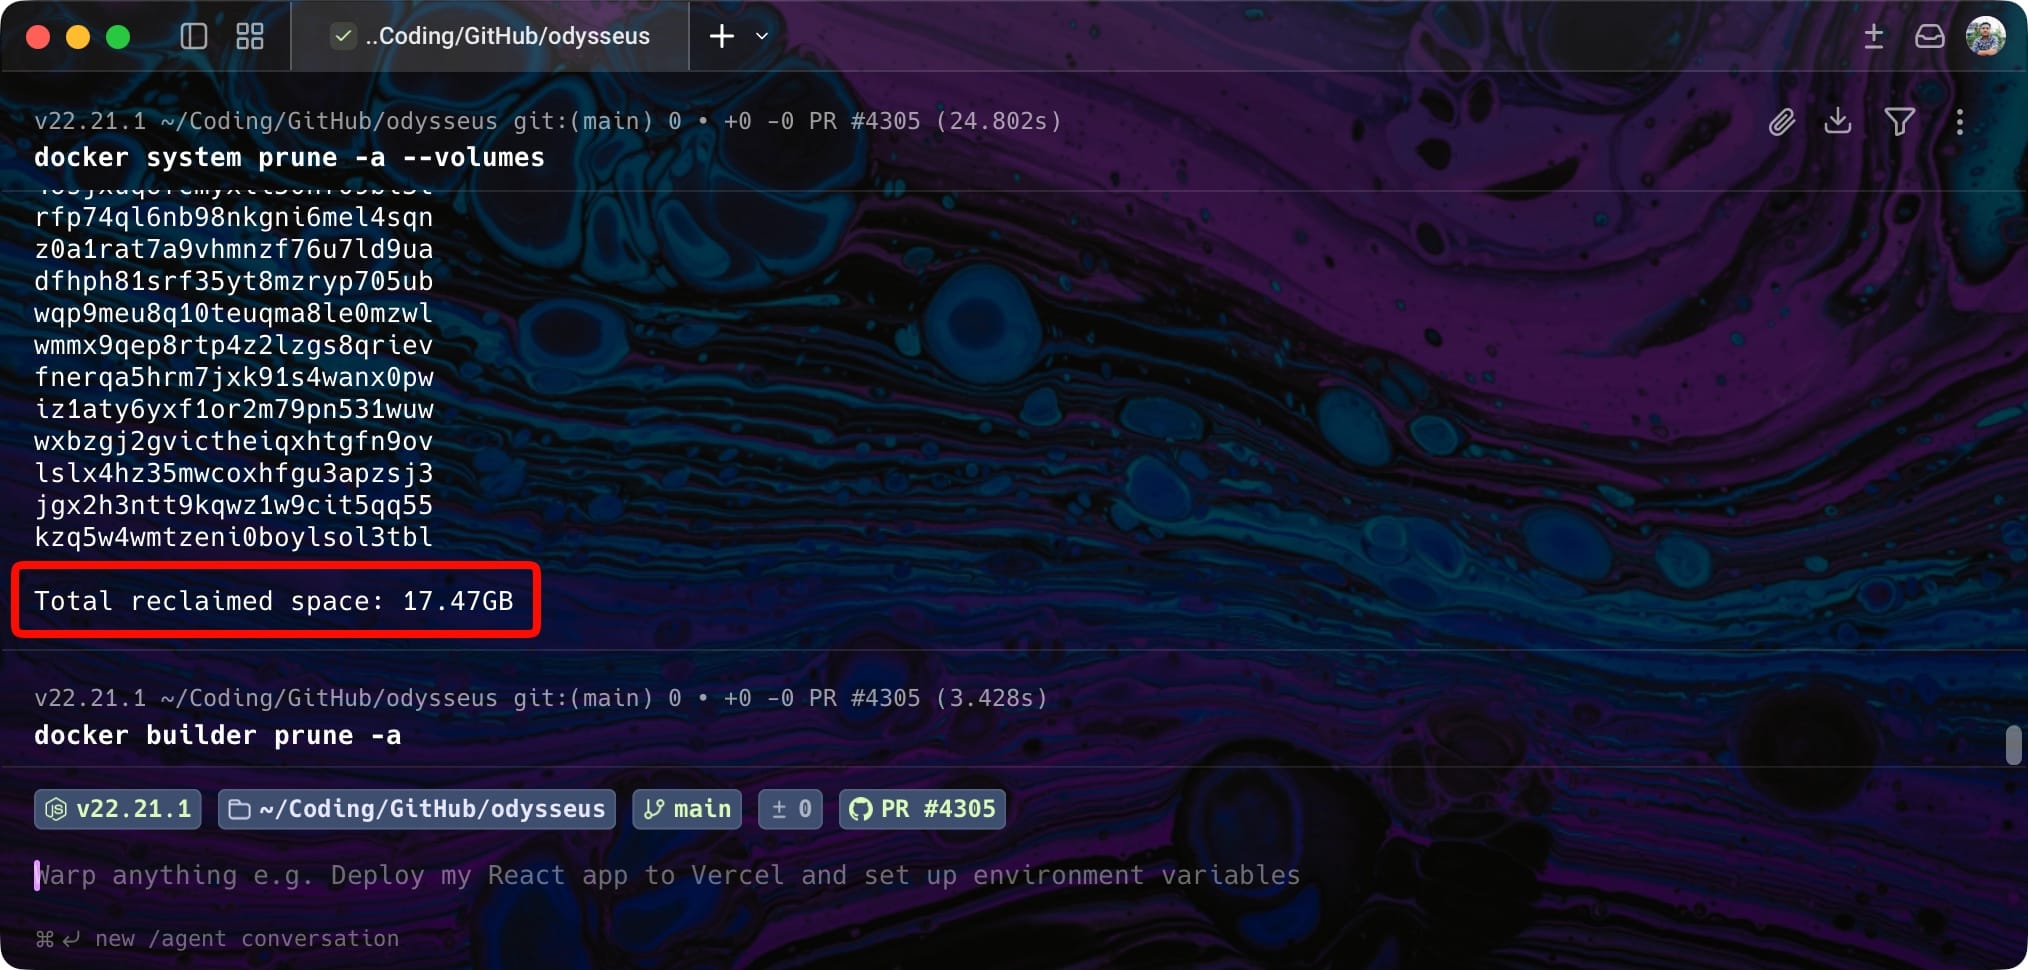Click the ± 0 uncommitted changes chip
Viewport: 2028px width, 970px height.
[x=791, y=809]
